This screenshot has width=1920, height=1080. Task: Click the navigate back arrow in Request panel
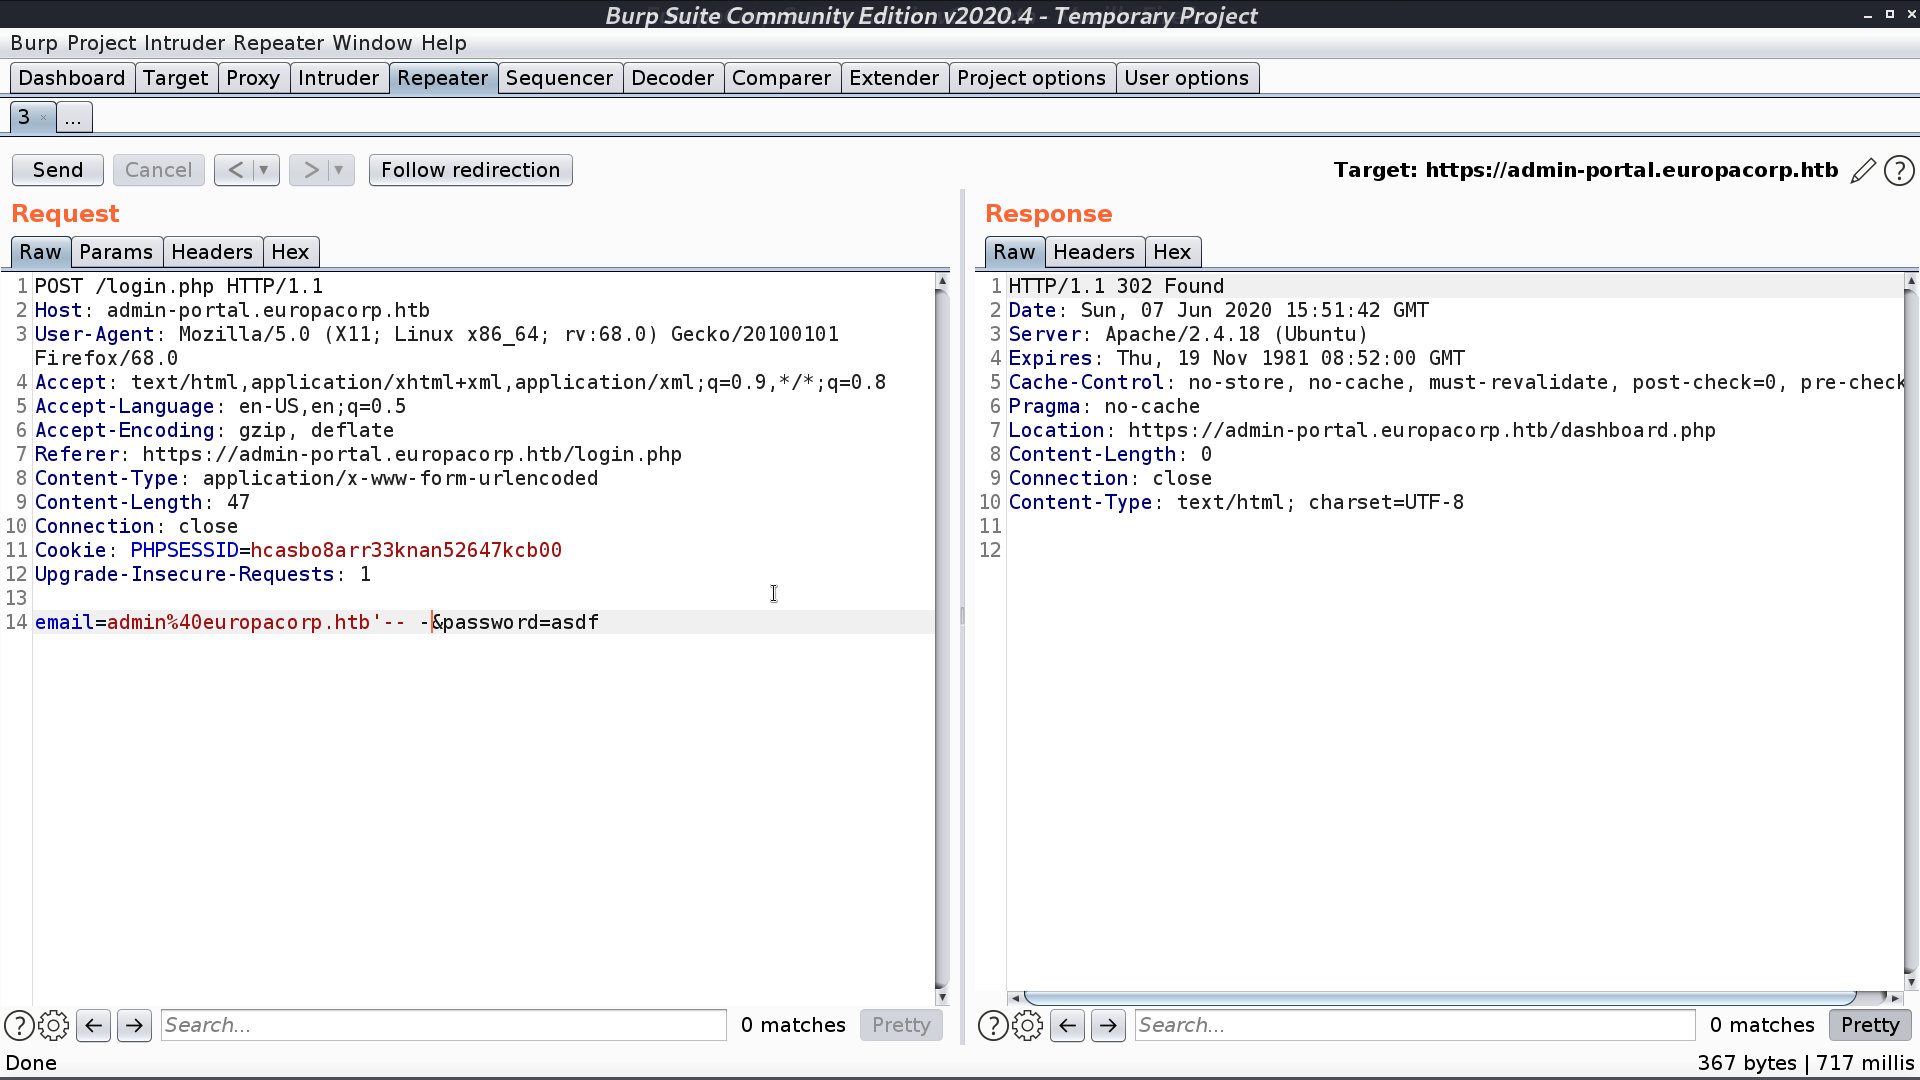click(92, 1025)
